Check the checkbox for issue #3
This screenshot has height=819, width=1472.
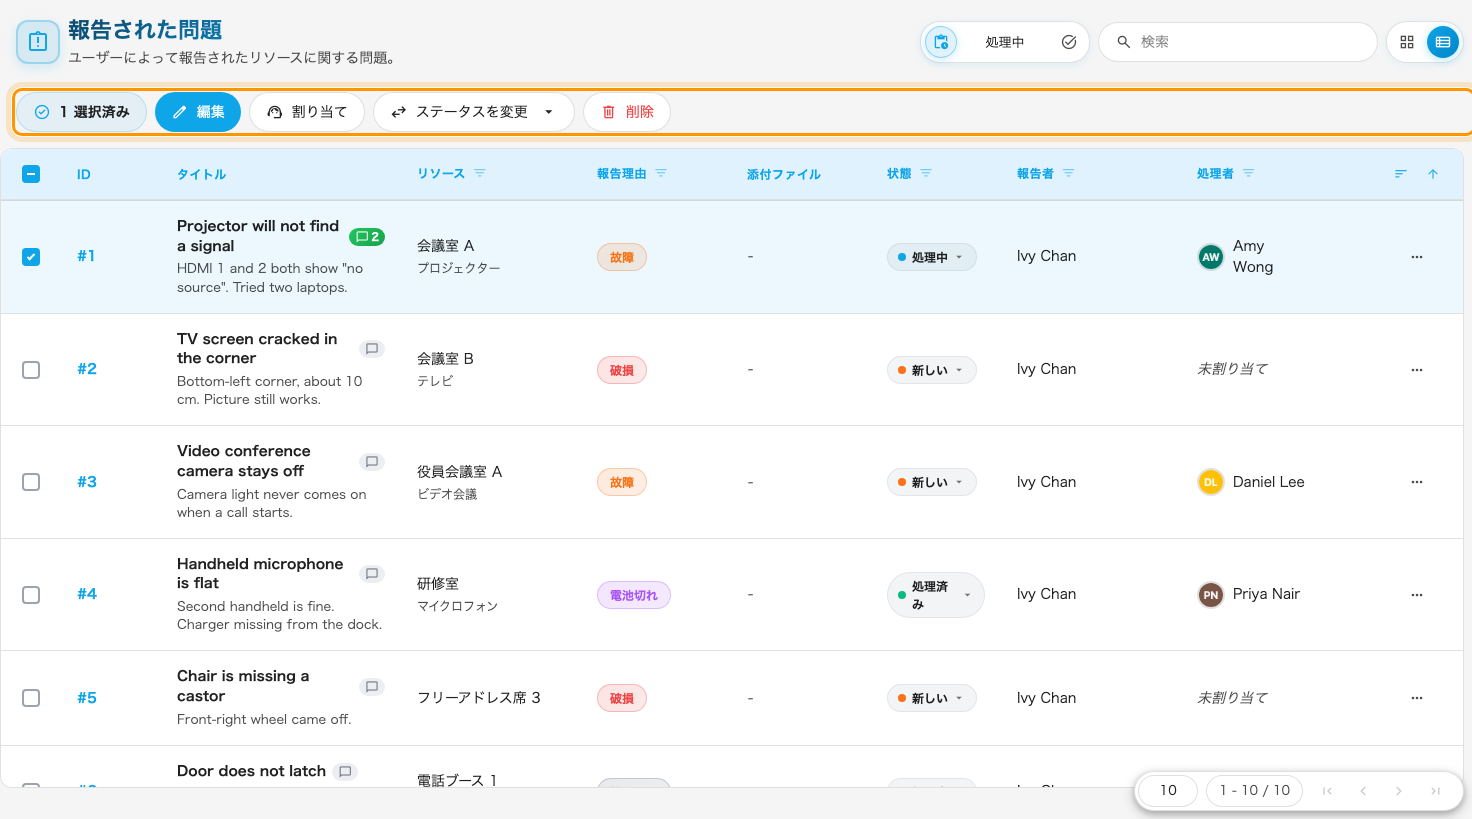[x=31, y=482]
